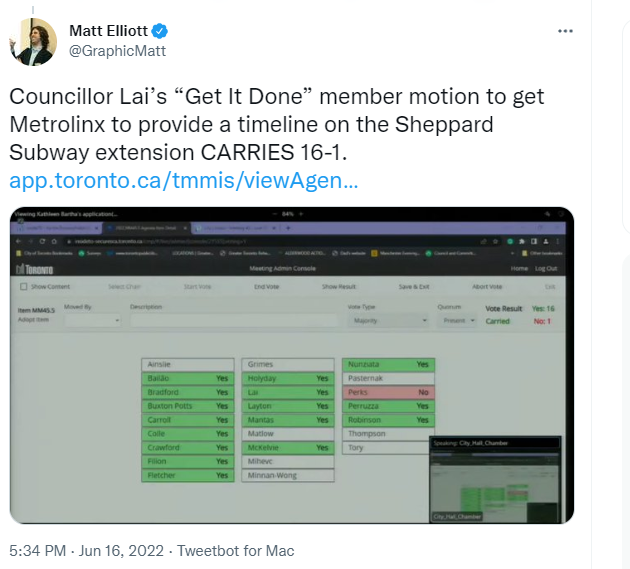Click Save & Exit in the console
Screen dimensions: 630x569
[x=413, y=287]
